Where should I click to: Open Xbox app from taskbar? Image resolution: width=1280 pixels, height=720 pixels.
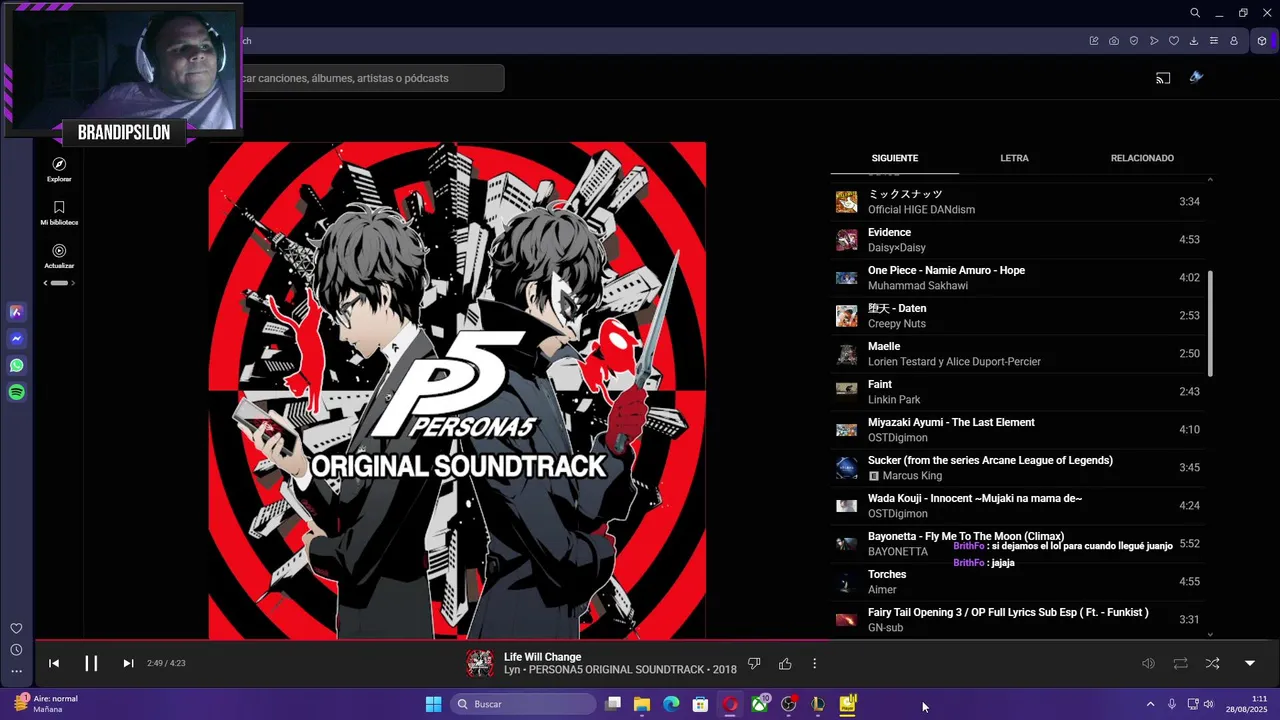tap(759, 704)
